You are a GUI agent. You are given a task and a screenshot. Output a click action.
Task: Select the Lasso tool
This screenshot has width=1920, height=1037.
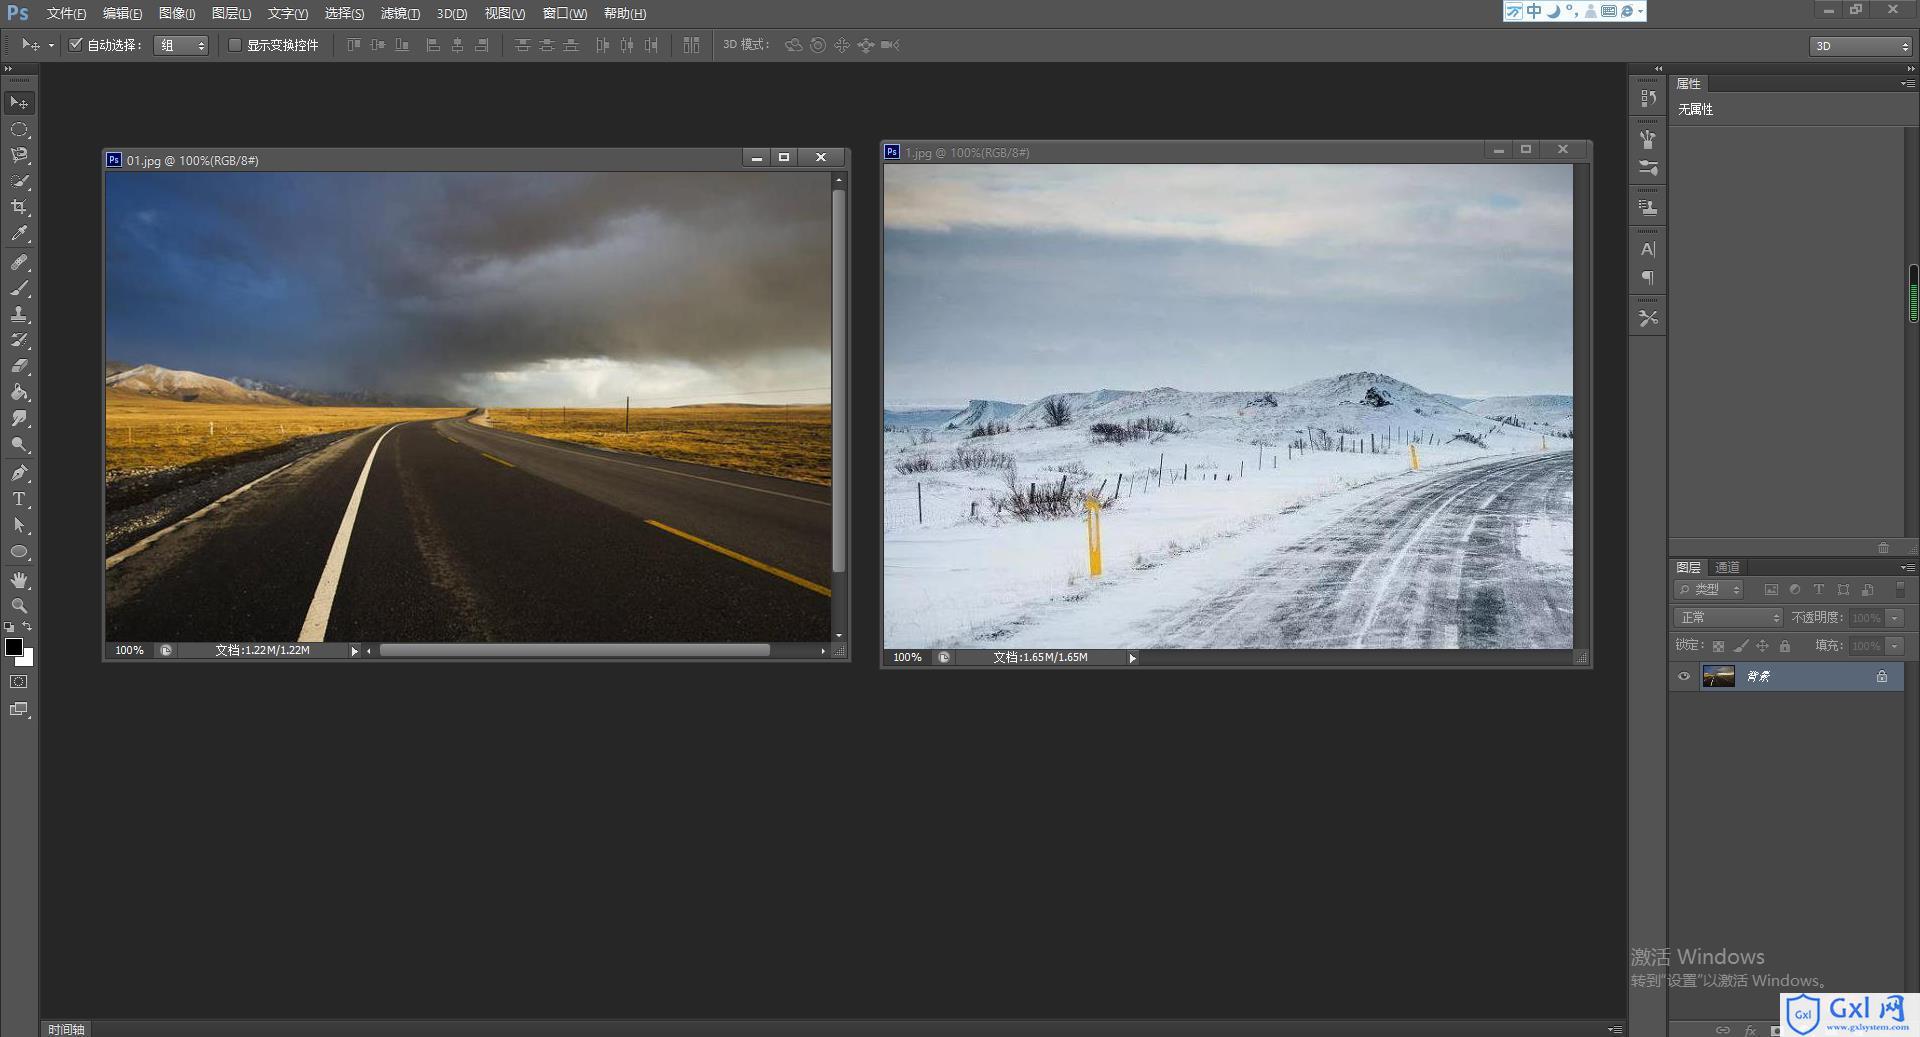[x=19, y=155]
